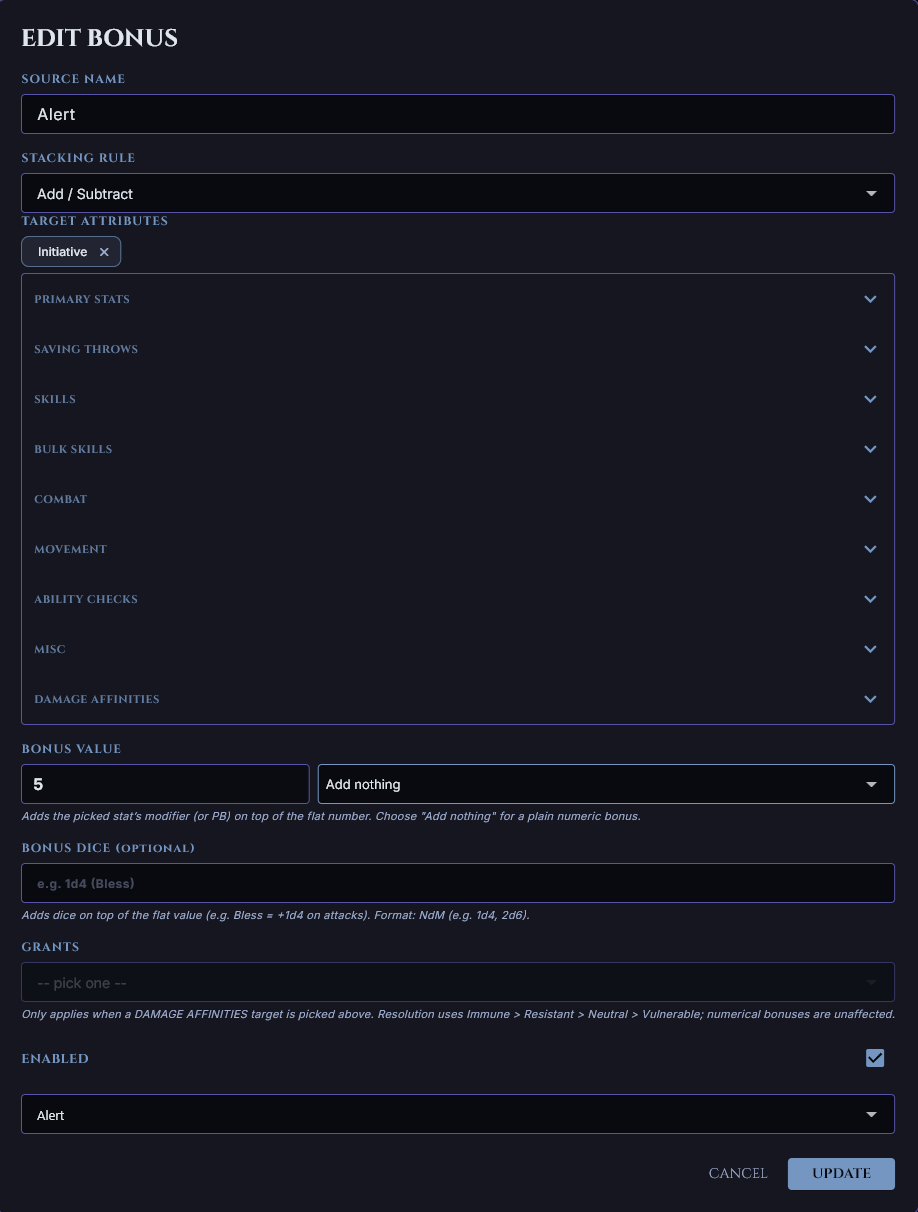Image resolution: width=918 pixels, height=1212 pixels.
Task: Click the Update button
Action: point(841,1174)
